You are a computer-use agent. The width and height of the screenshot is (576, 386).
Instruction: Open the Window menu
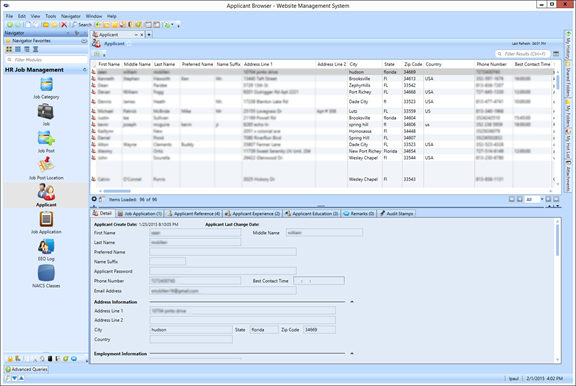[x=94, y=16]
